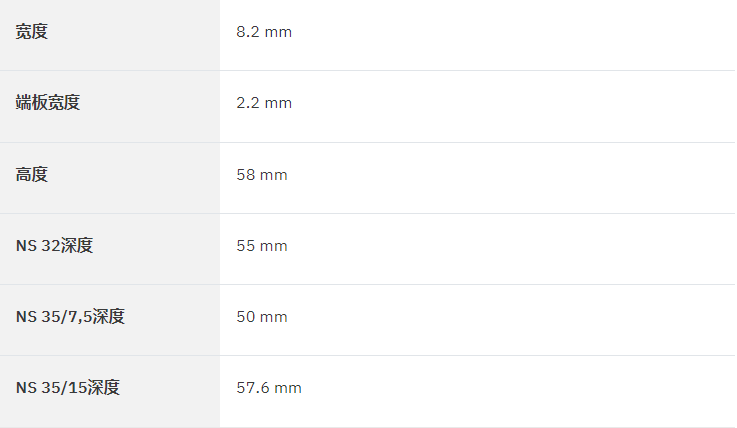Select the 57.6 mm depth value
Screen dimensions: 737x428
pyautogui.click(x=269, y=388)
